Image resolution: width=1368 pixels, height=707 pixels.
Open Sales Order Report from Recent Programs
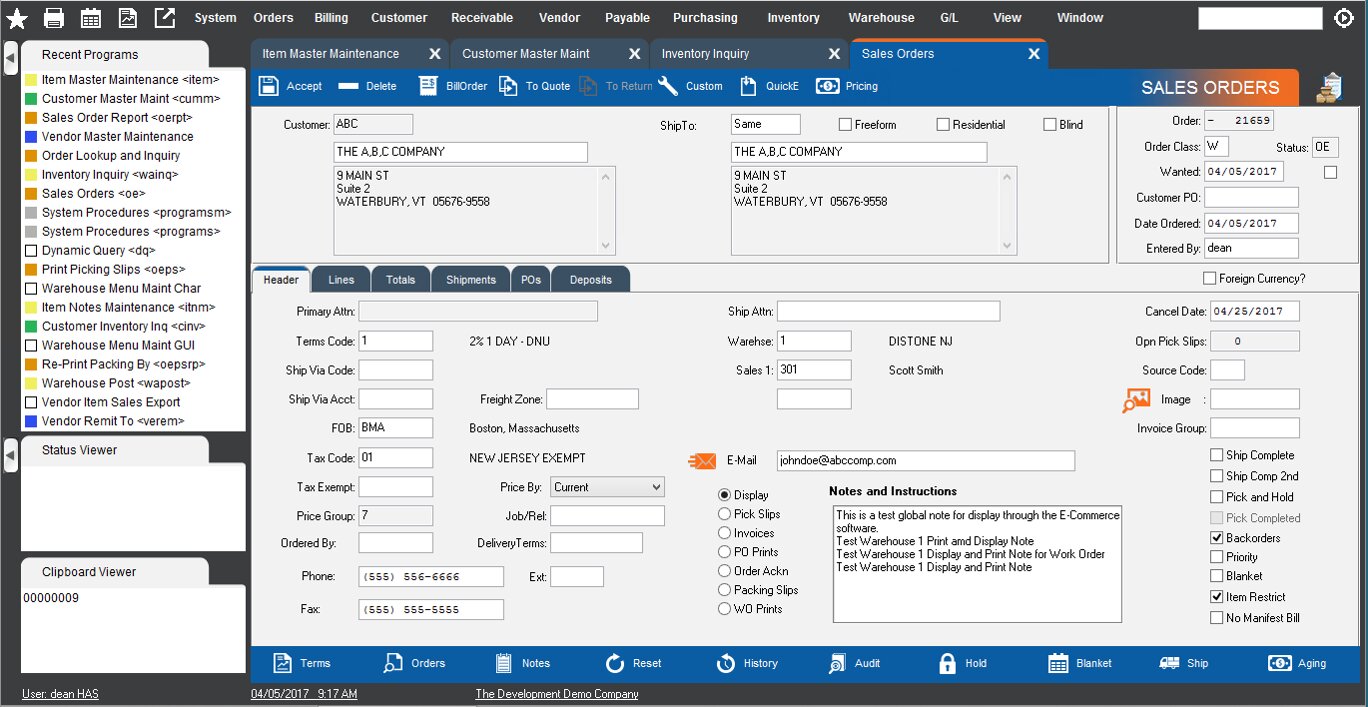[116, 117]
